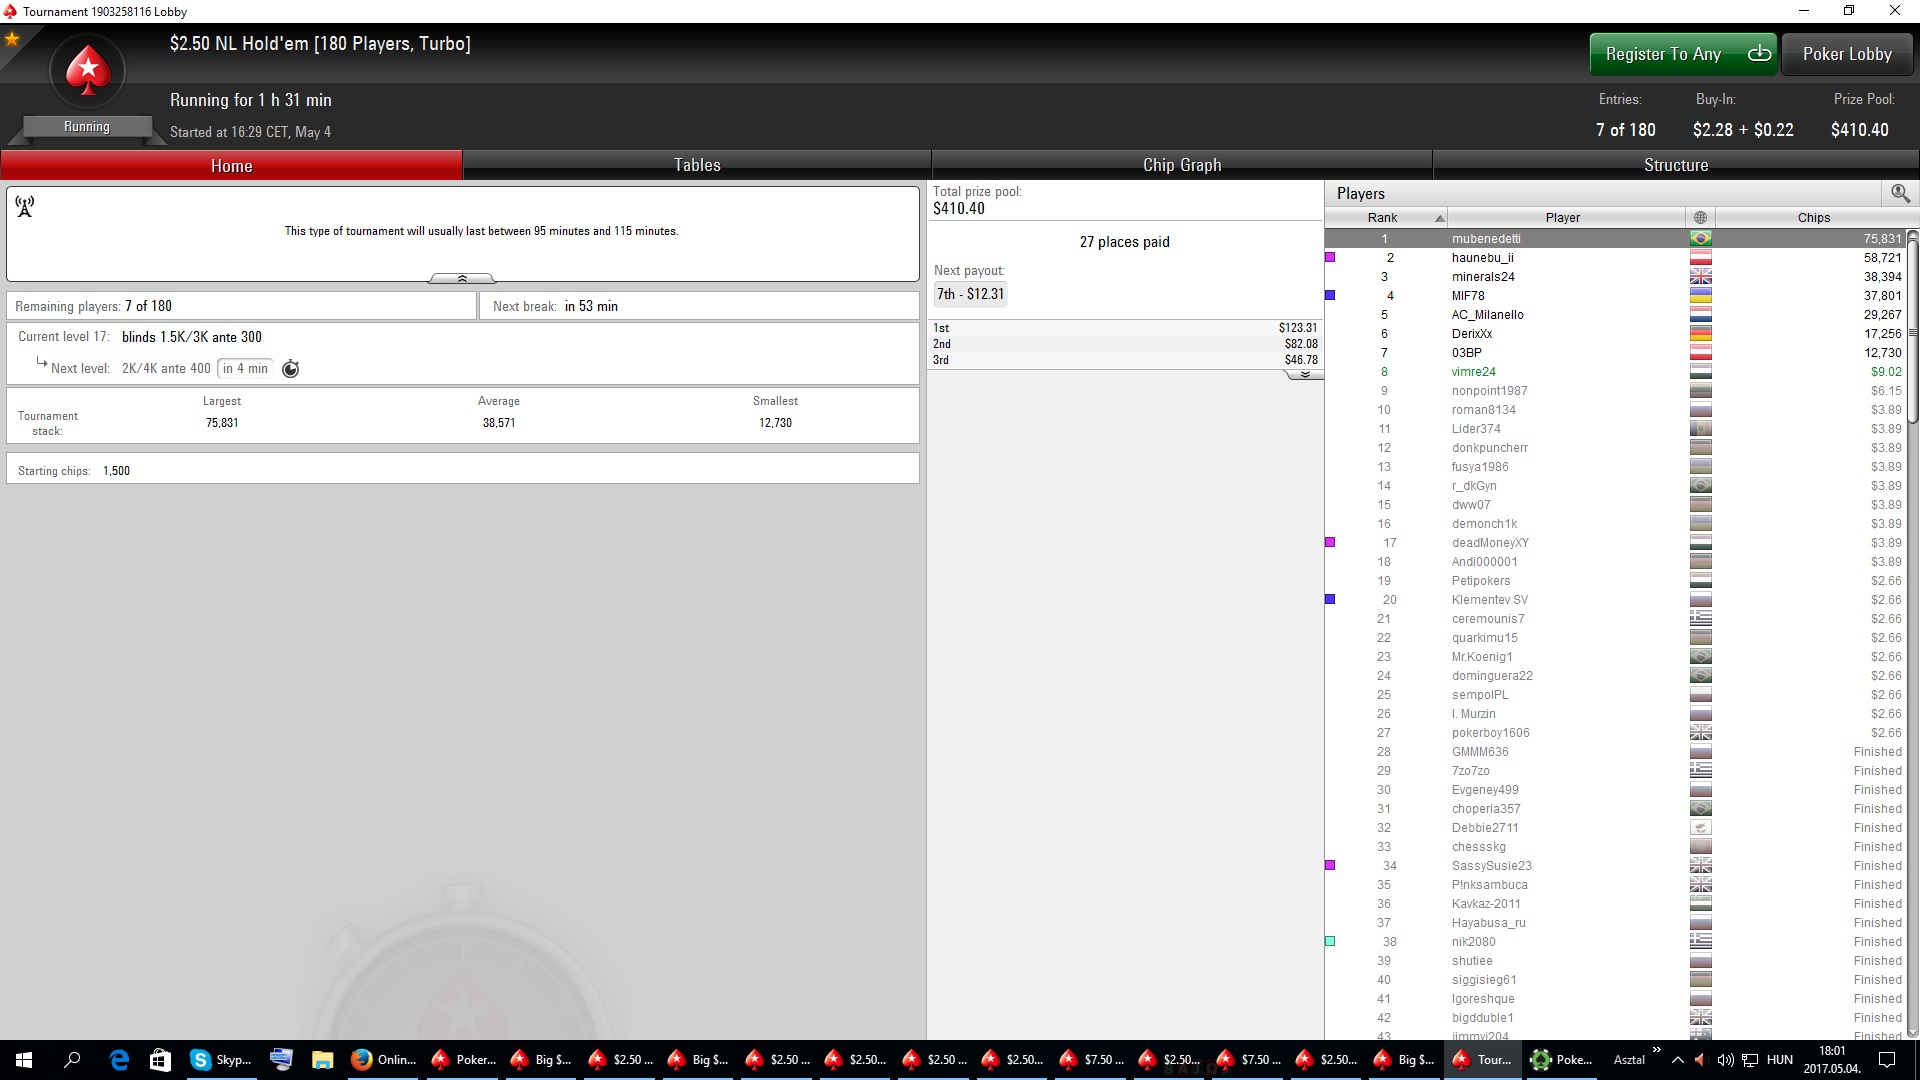Click the 'in 4 min' next level box
This screenshot has height=1080, width=1920.
245,369
